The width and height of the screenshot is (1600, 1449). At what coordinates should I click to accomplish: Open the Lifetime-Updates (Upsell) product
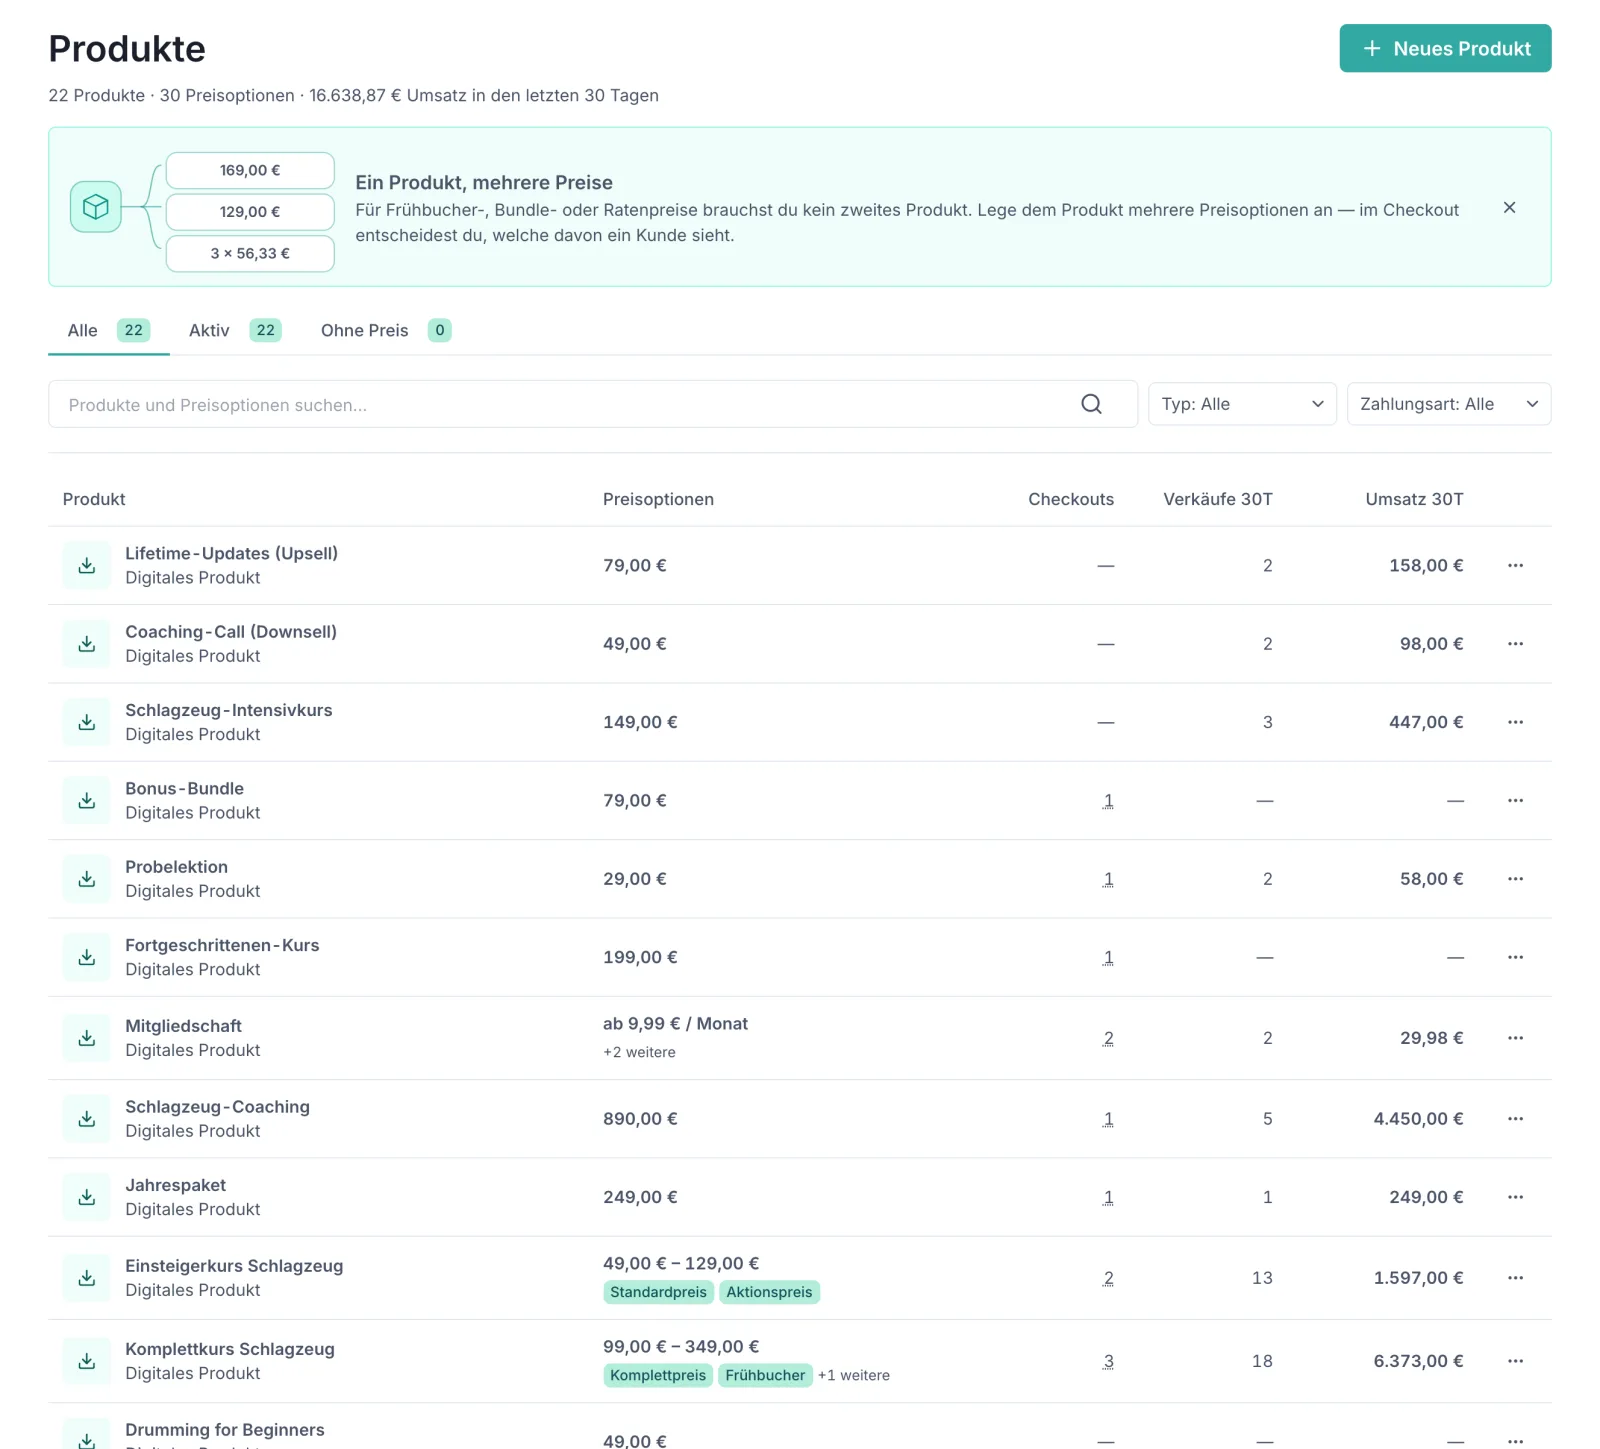point(231,553)
